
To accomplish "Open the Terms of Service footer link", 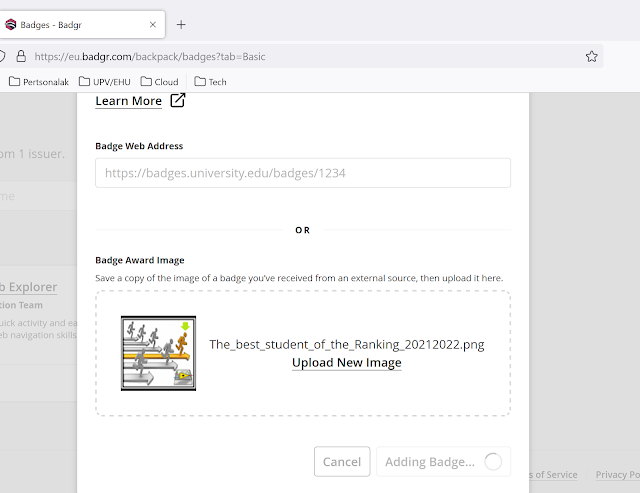I will pyautogui.click(x=553, y=475).
